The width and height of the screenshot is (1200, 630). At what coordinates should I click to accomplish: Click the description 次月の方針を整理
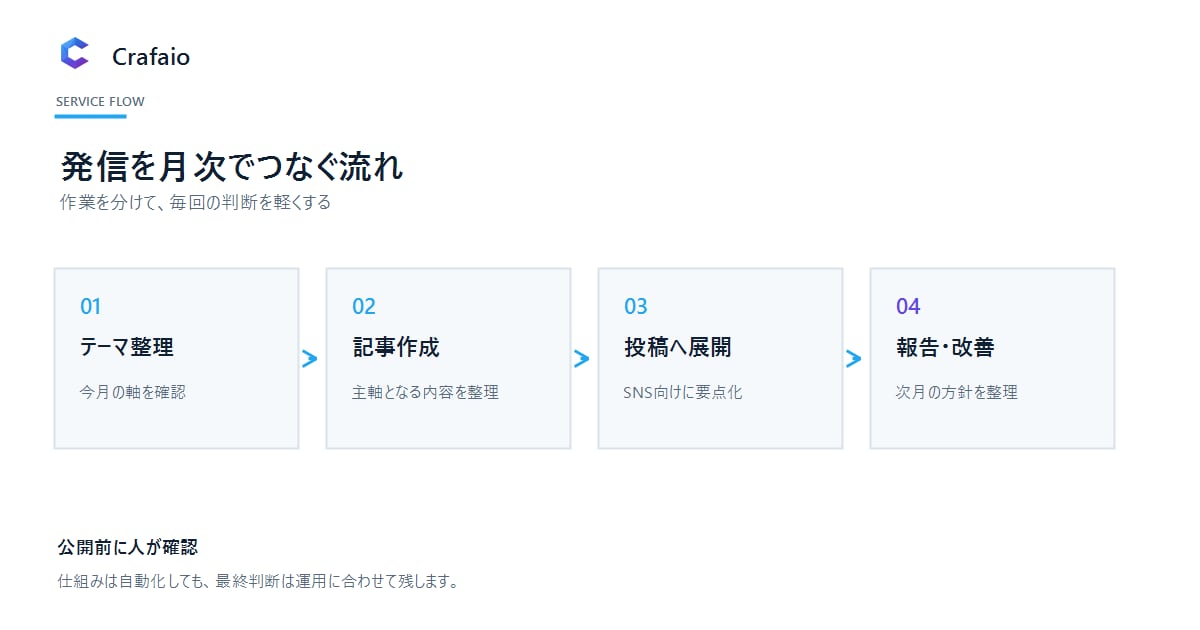point(957,392)
